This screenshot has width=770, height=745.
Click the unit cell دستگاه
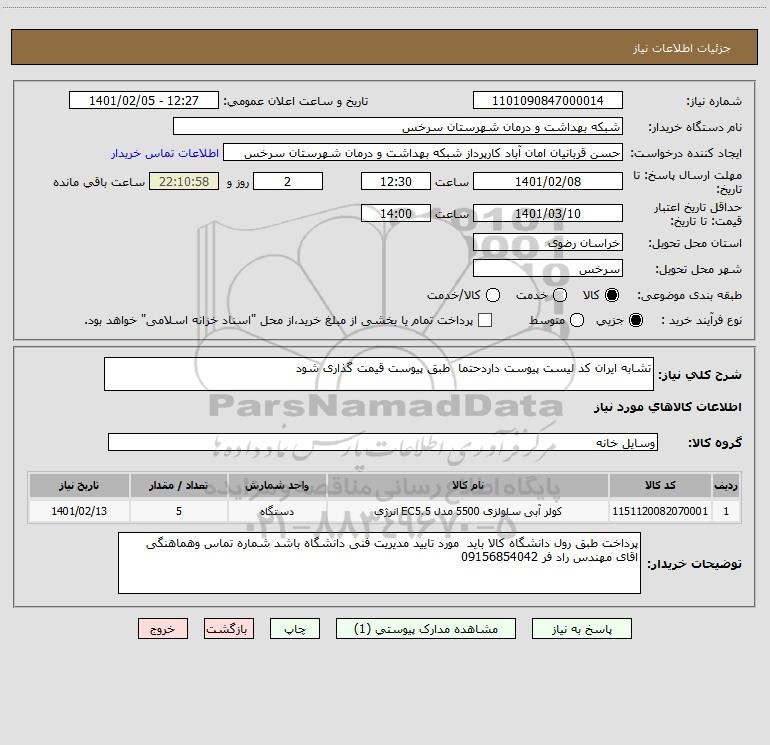[x=277, y=511]
